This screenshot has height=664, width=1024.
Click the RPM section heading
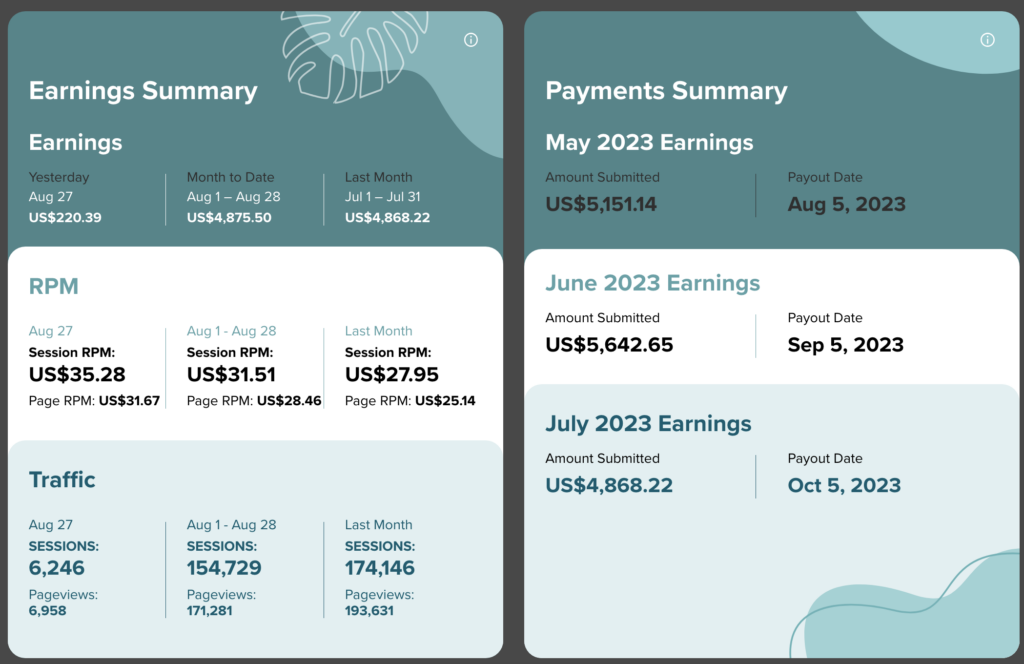[54, 286]
